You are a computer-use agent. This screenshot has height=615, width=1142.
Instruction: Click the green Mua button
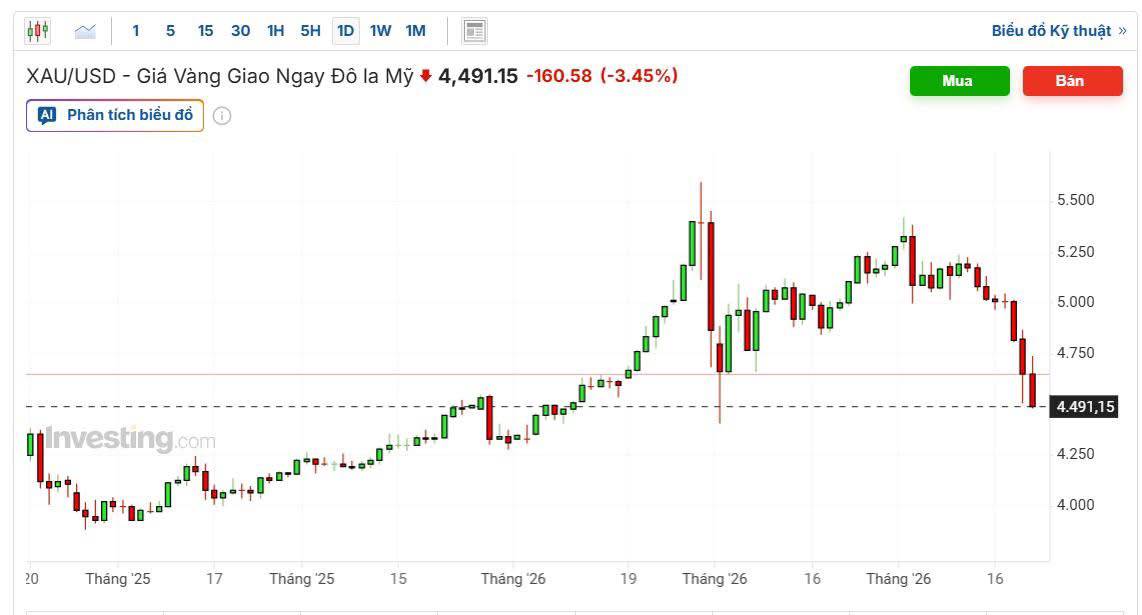959,81
